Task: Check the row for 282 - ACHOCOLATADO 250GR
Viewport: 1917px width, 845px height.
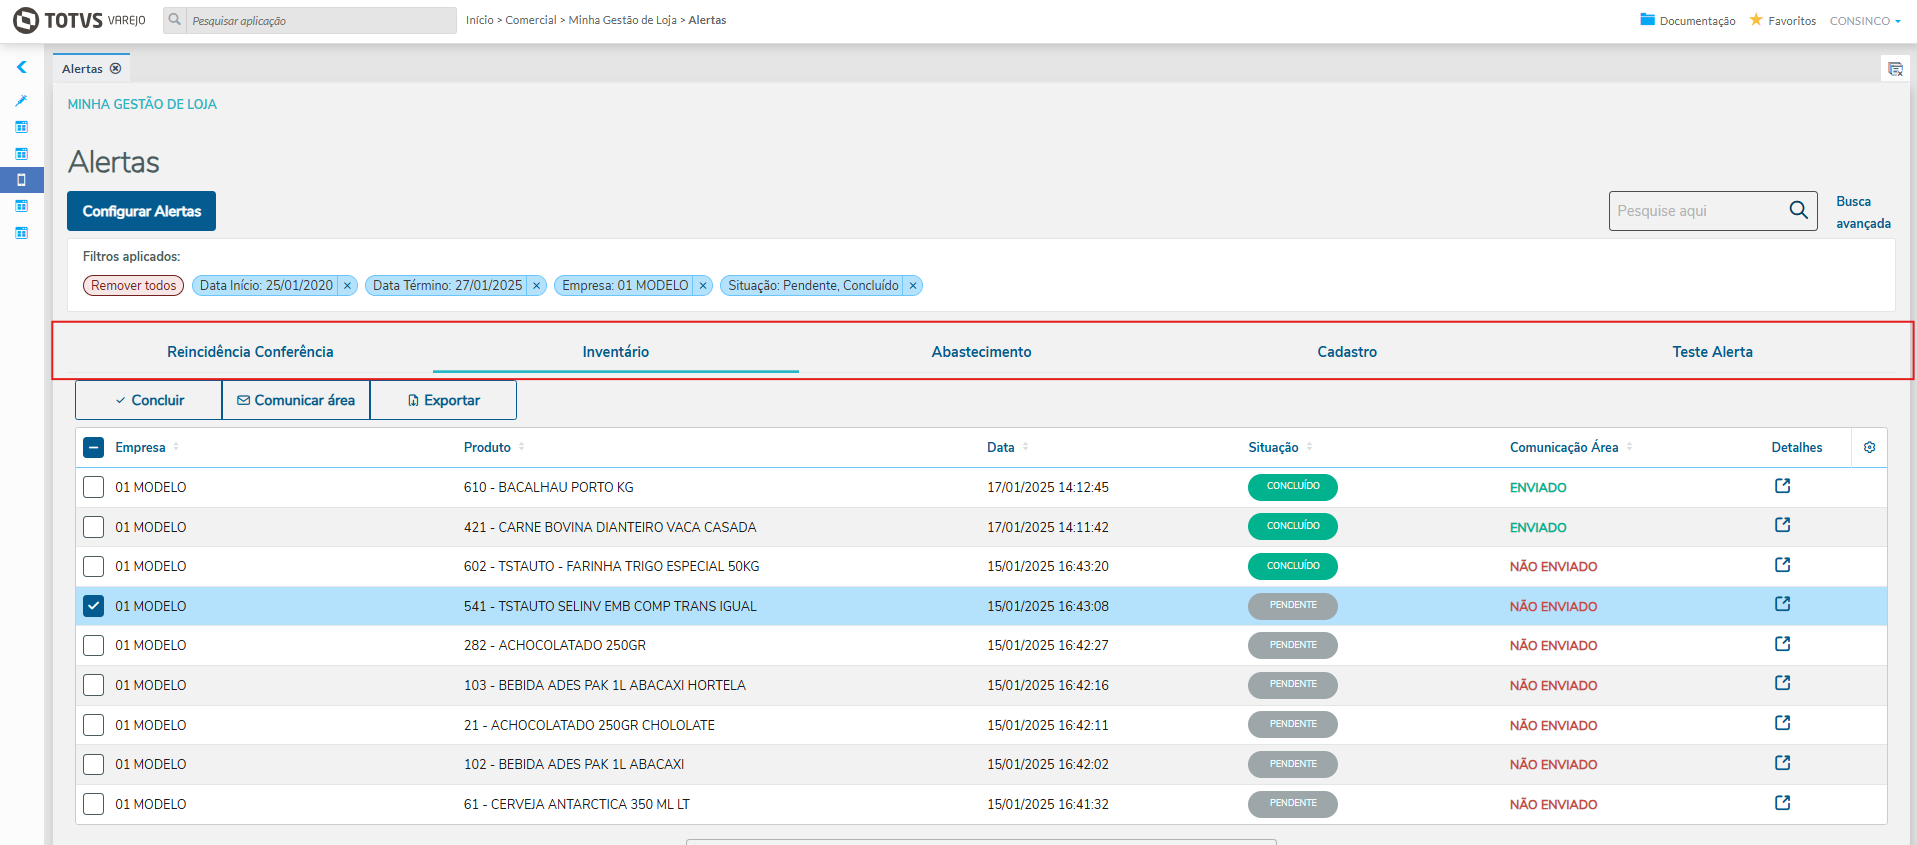Action: point(93,645)
